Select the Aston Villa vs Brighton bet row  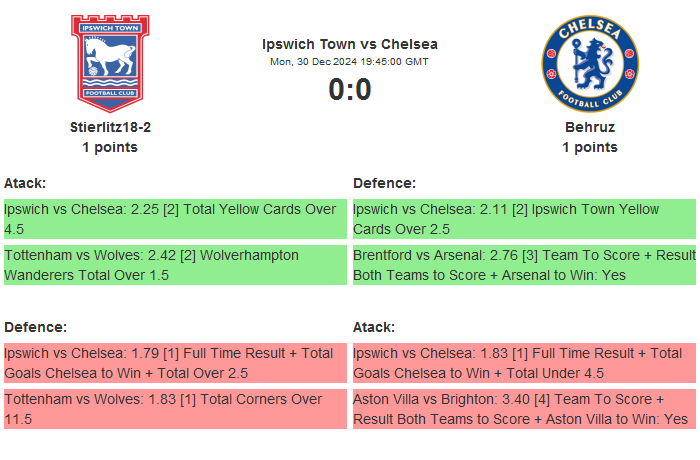[x=523, y=409]
